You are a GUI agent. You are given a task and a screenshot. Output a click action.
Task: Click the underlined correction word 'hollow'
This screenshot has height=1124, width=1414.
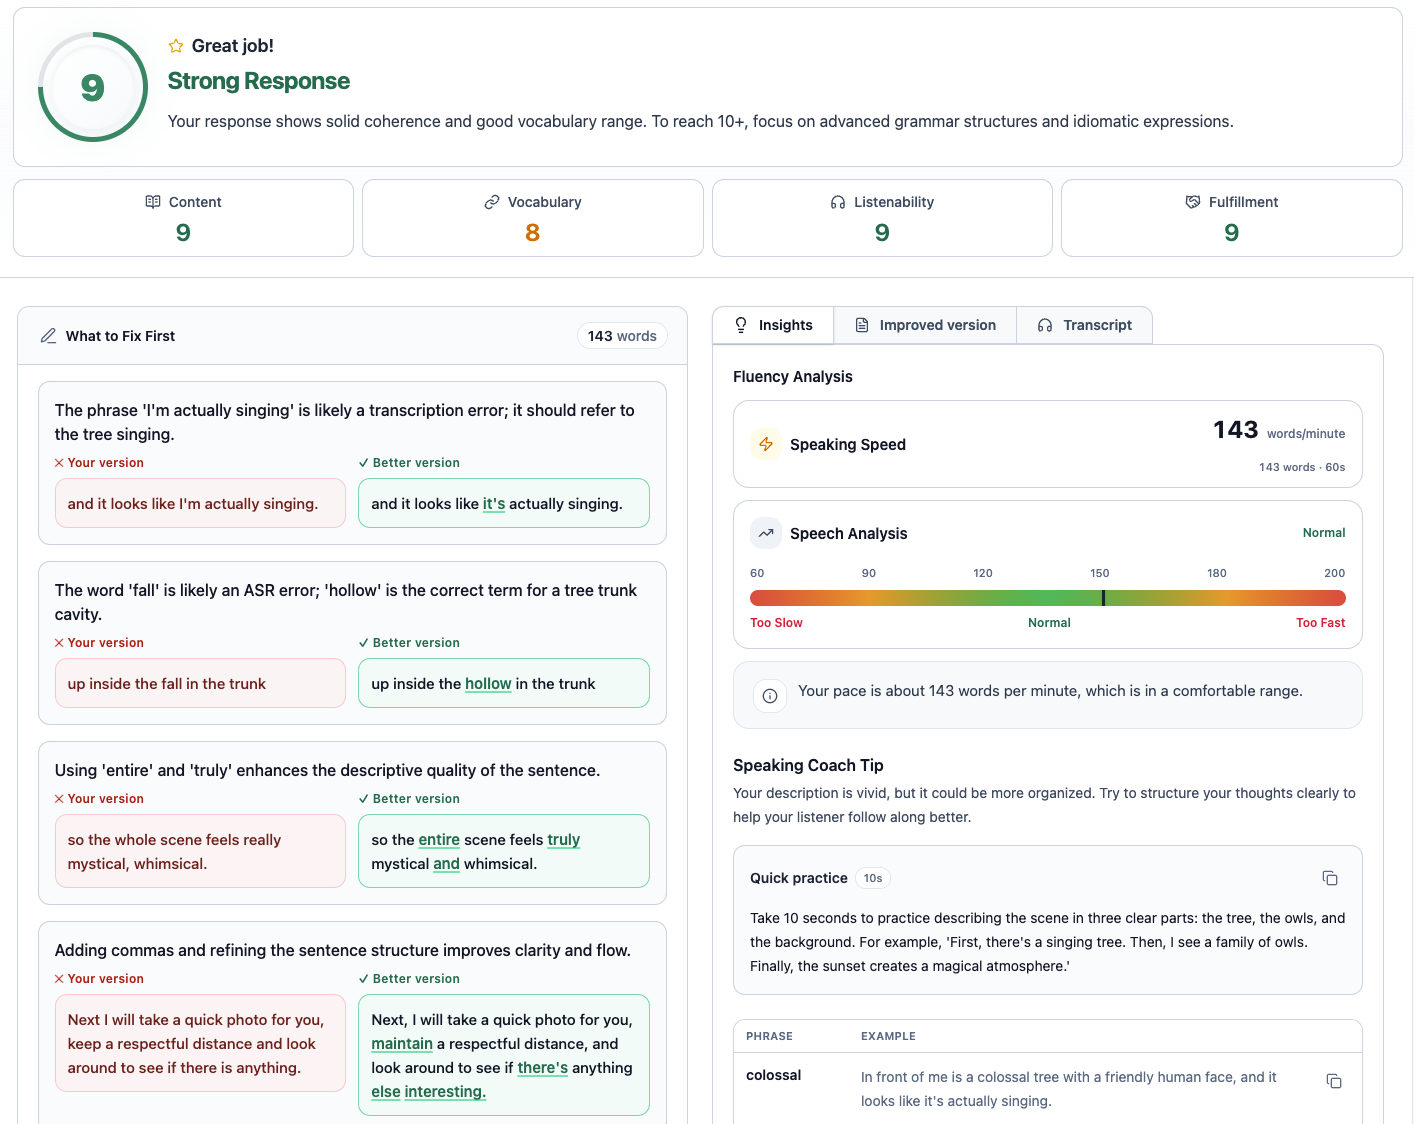pyautogui.click(x=488, y=683)
